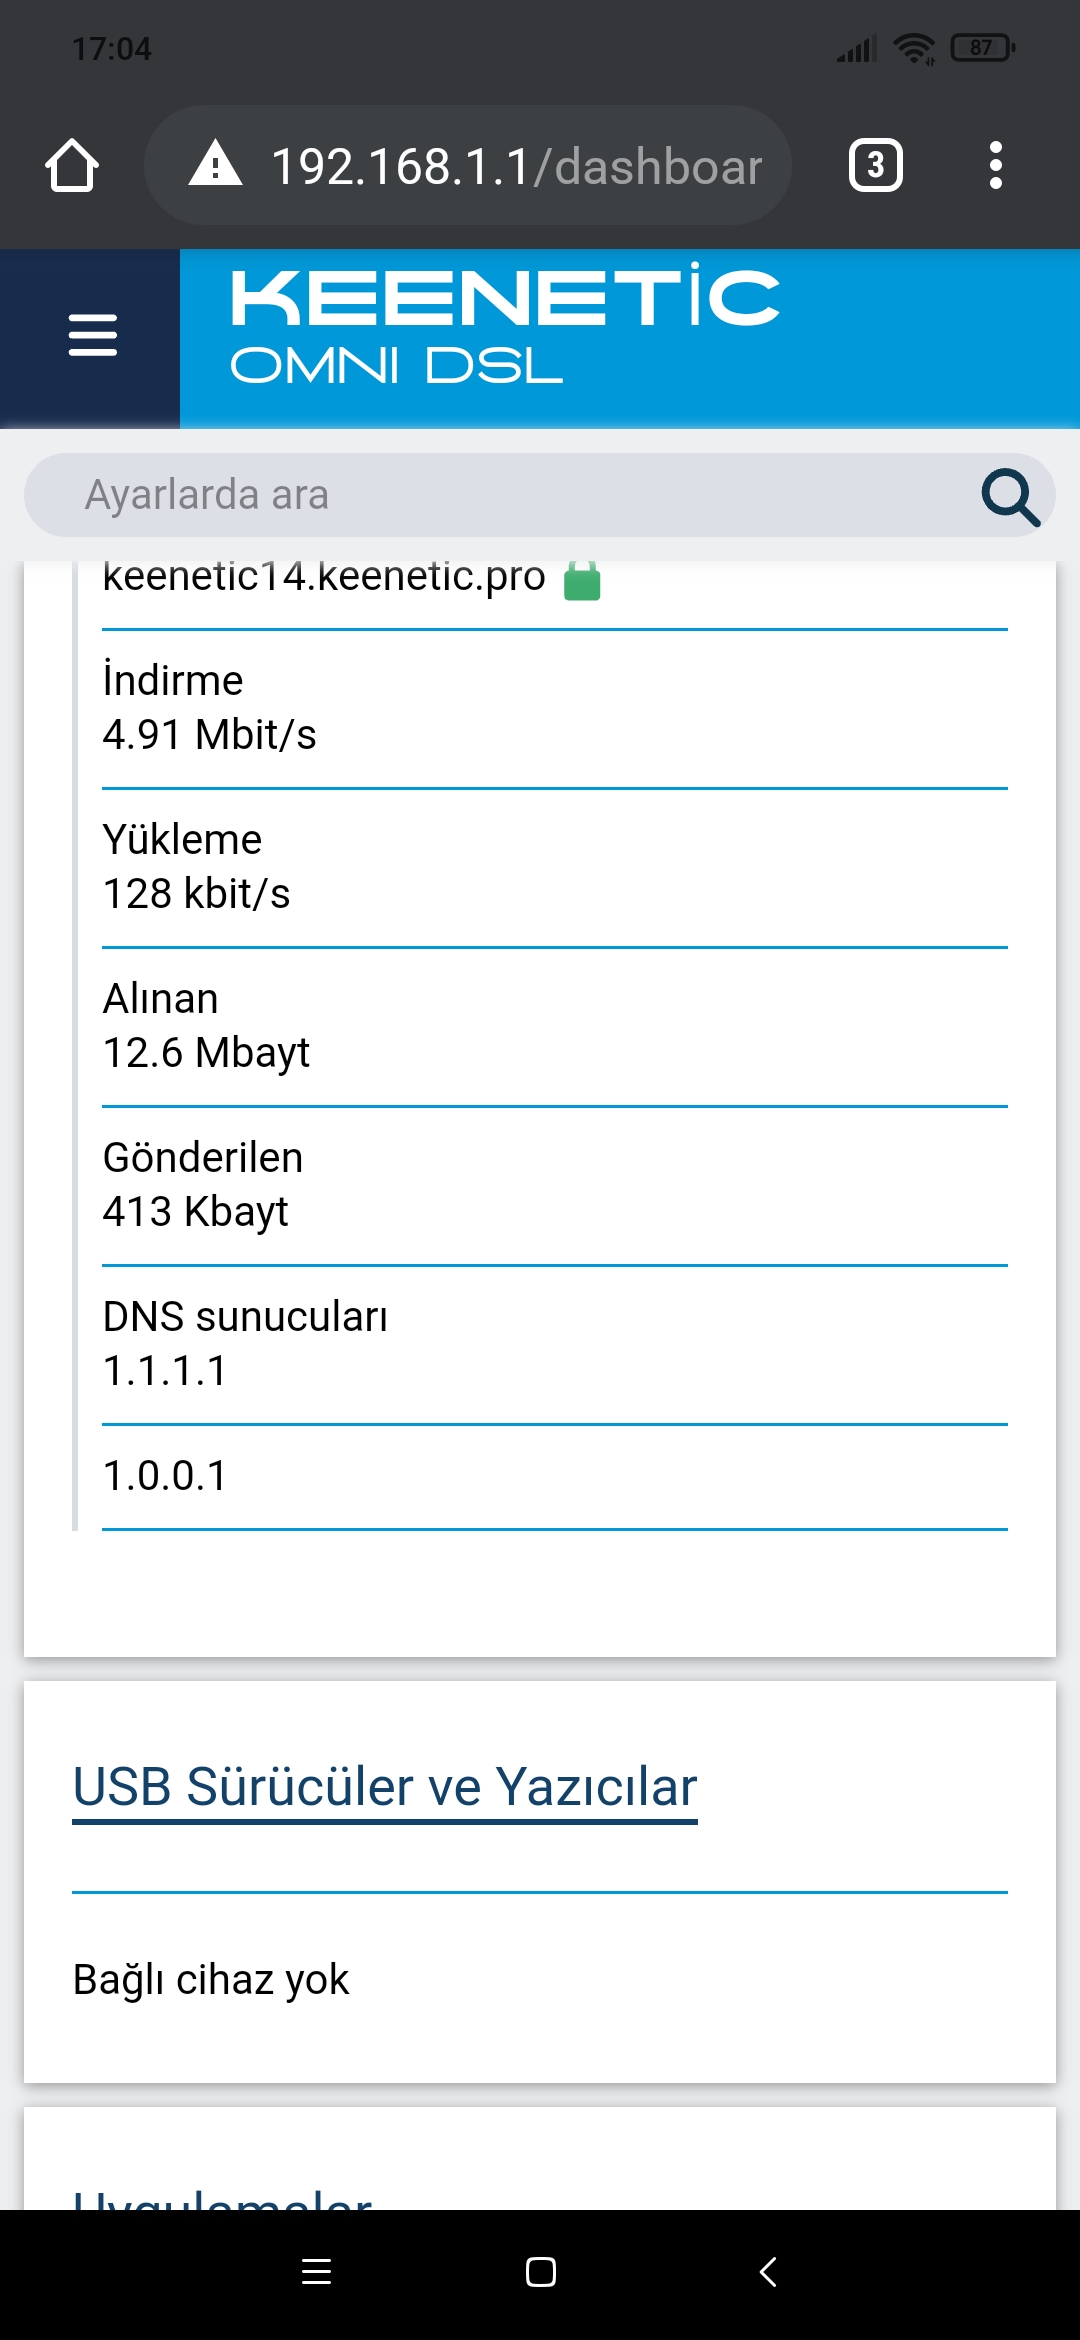
Task: Tap the green lock icon beside keenetic14.keenetic.pro
Action: click(582, 580)
